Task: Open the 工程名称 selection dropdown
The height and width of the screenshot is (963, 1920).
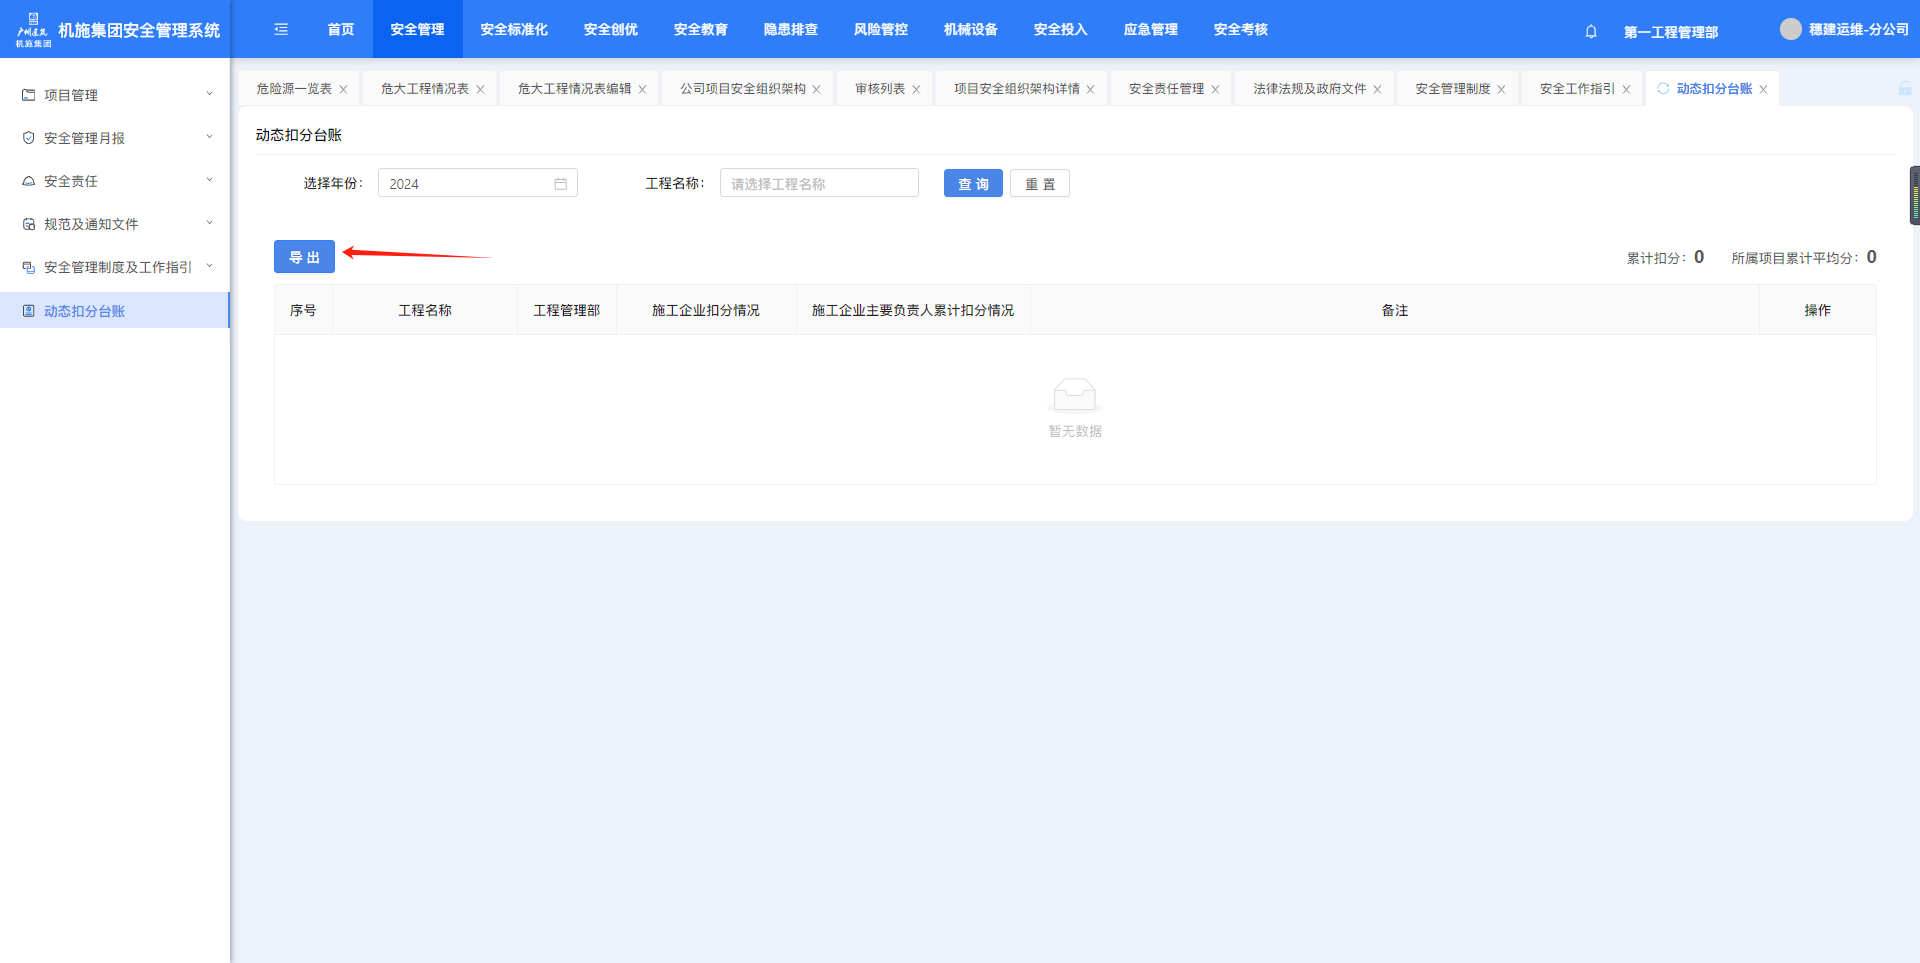Action: (x=818, y=184)
